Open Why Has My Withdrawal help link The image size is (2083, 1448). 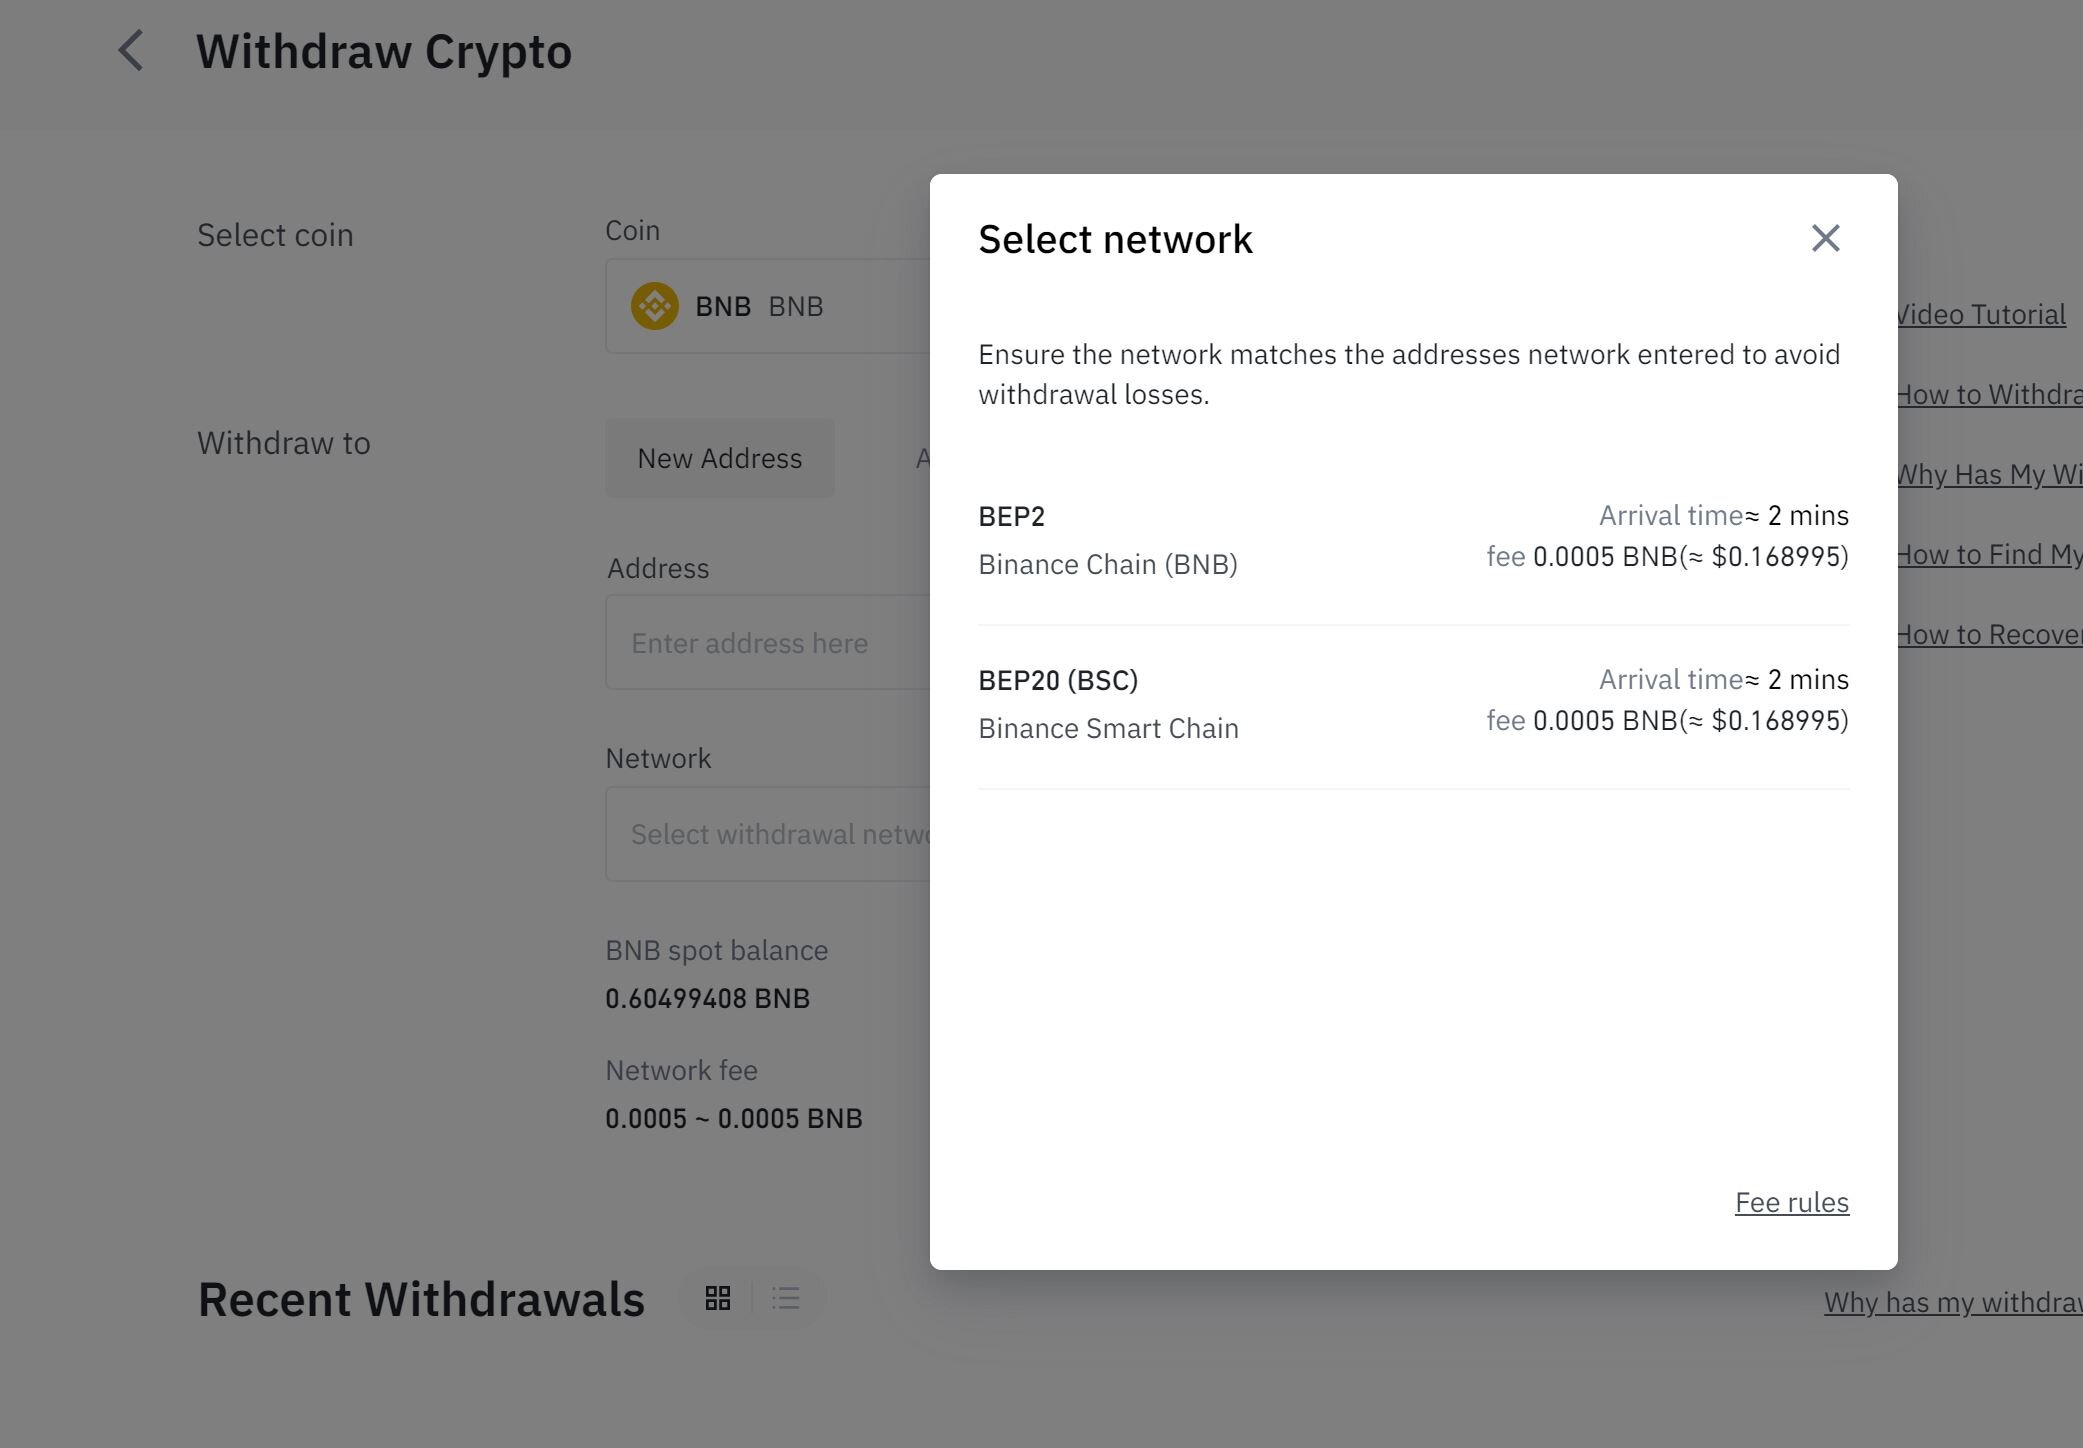click(1989, 474)
